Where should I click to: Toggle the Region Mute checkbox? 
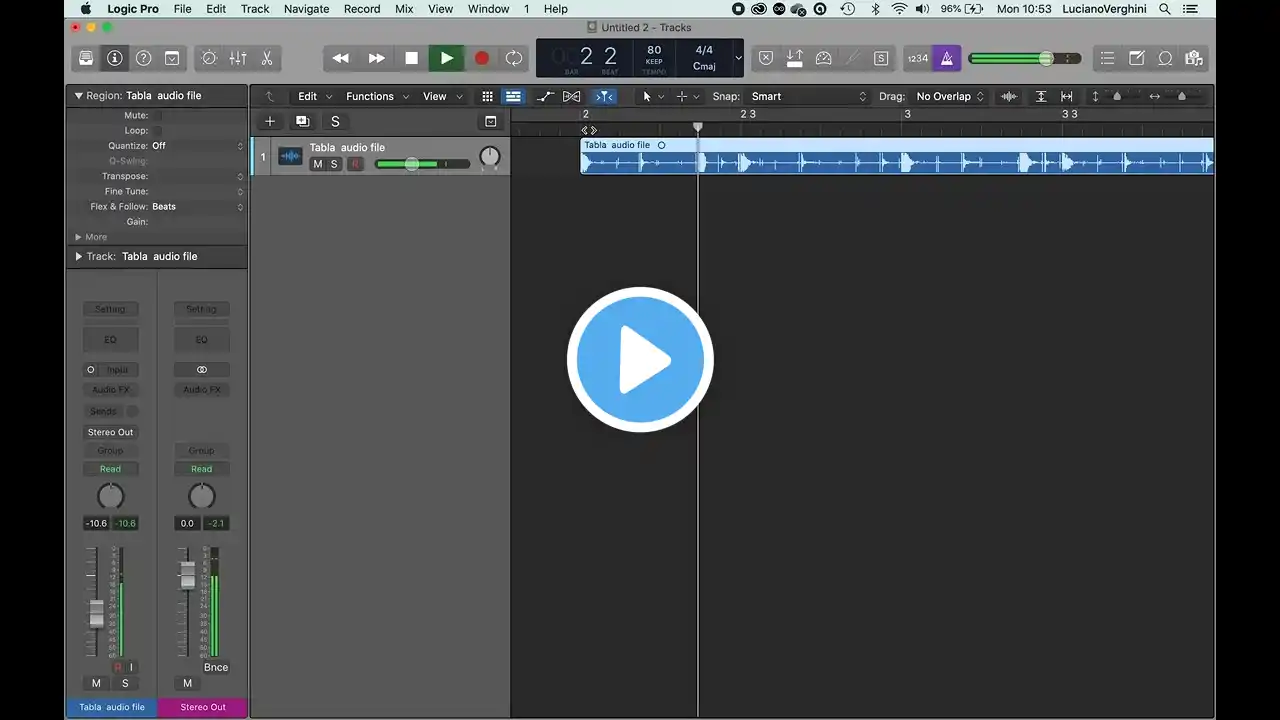click(157, 116)
